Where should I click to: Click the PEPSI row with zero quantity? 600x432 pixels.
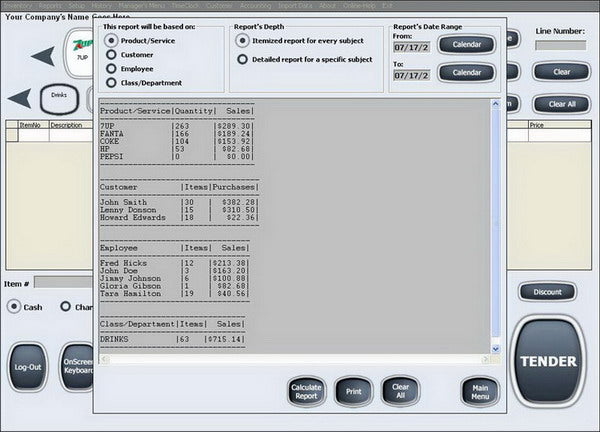point(176,156)
